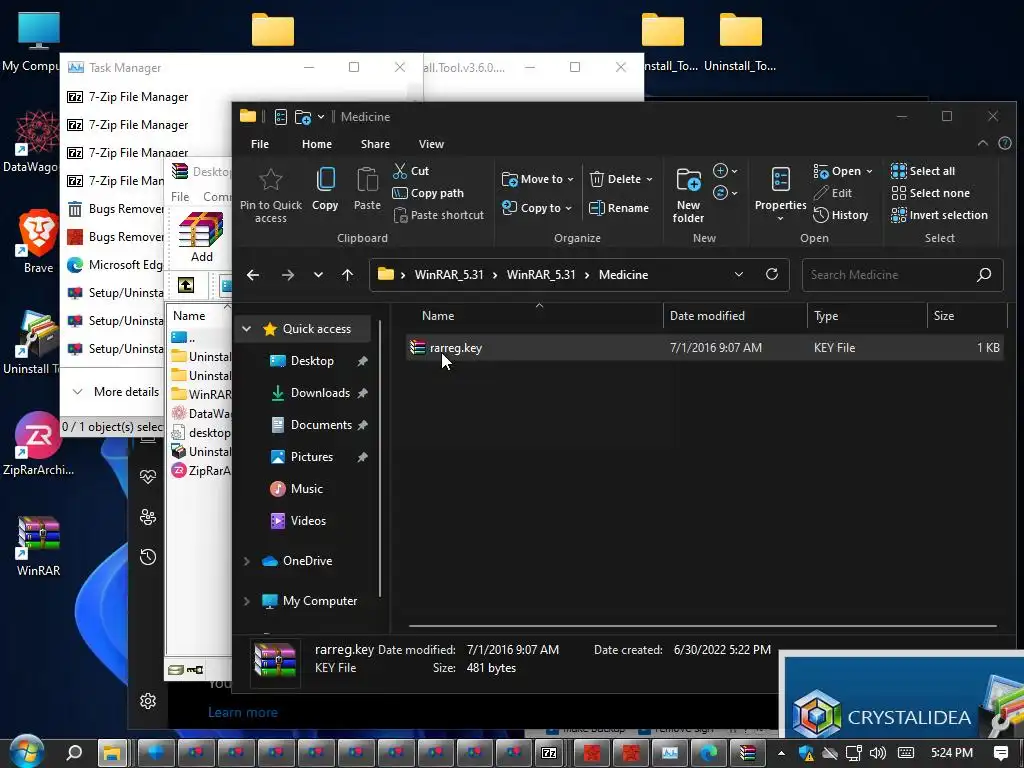Screen dimensions: 1024x768
Task: Select Microsoft Edge in Task Manager
Action: [115, 264]
